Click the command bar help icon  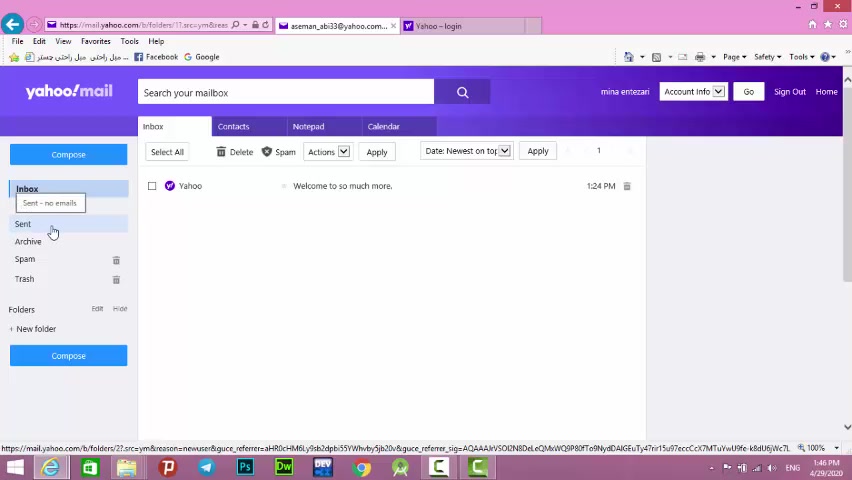(825, 57)
